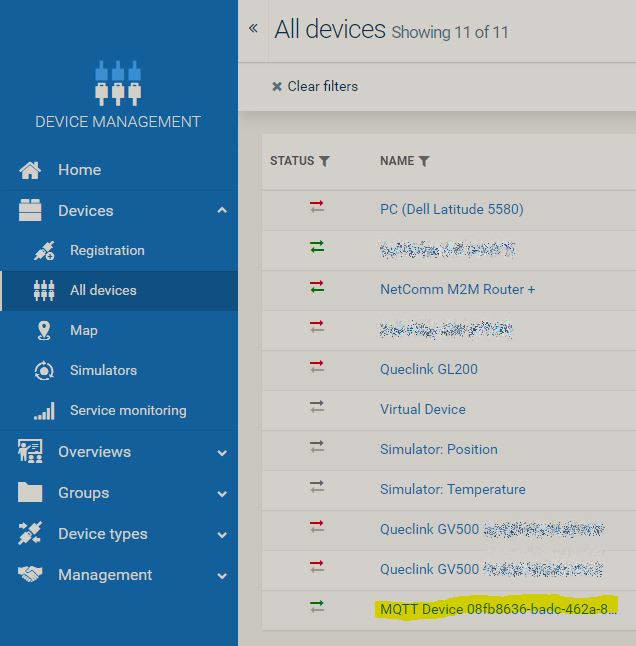Open NetComm M2M Router + device

(457, 289)
